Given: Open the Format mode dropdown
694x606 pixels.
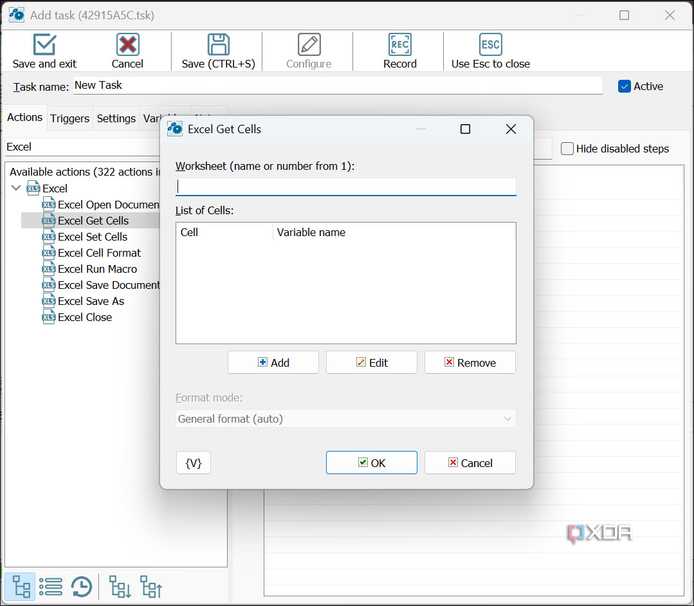Looking at the screenshot, I should coord(346,419).
